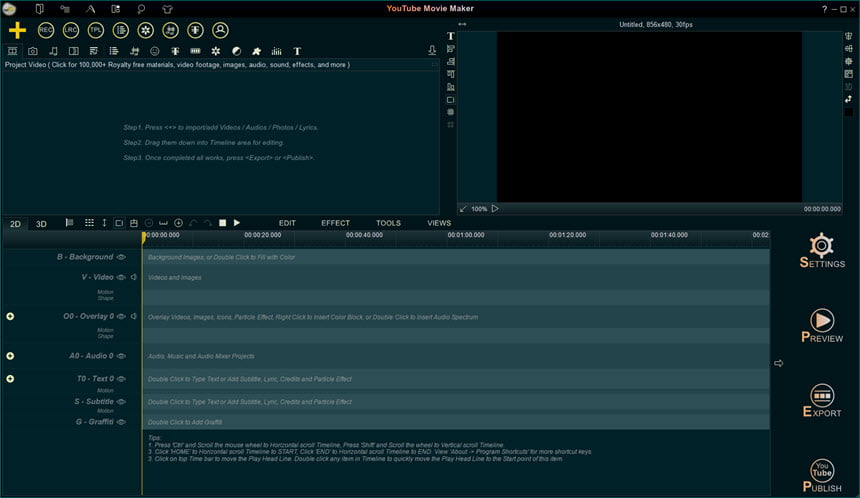Click the black color swatch right of preview
Image resolution: width=860 pixels, height=498 pixels.
(848, 112)
